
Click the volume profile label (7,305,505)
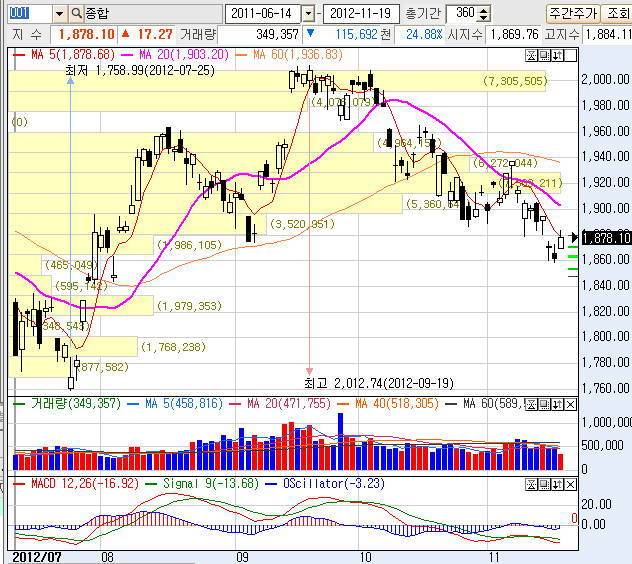[x=515, y=81]
